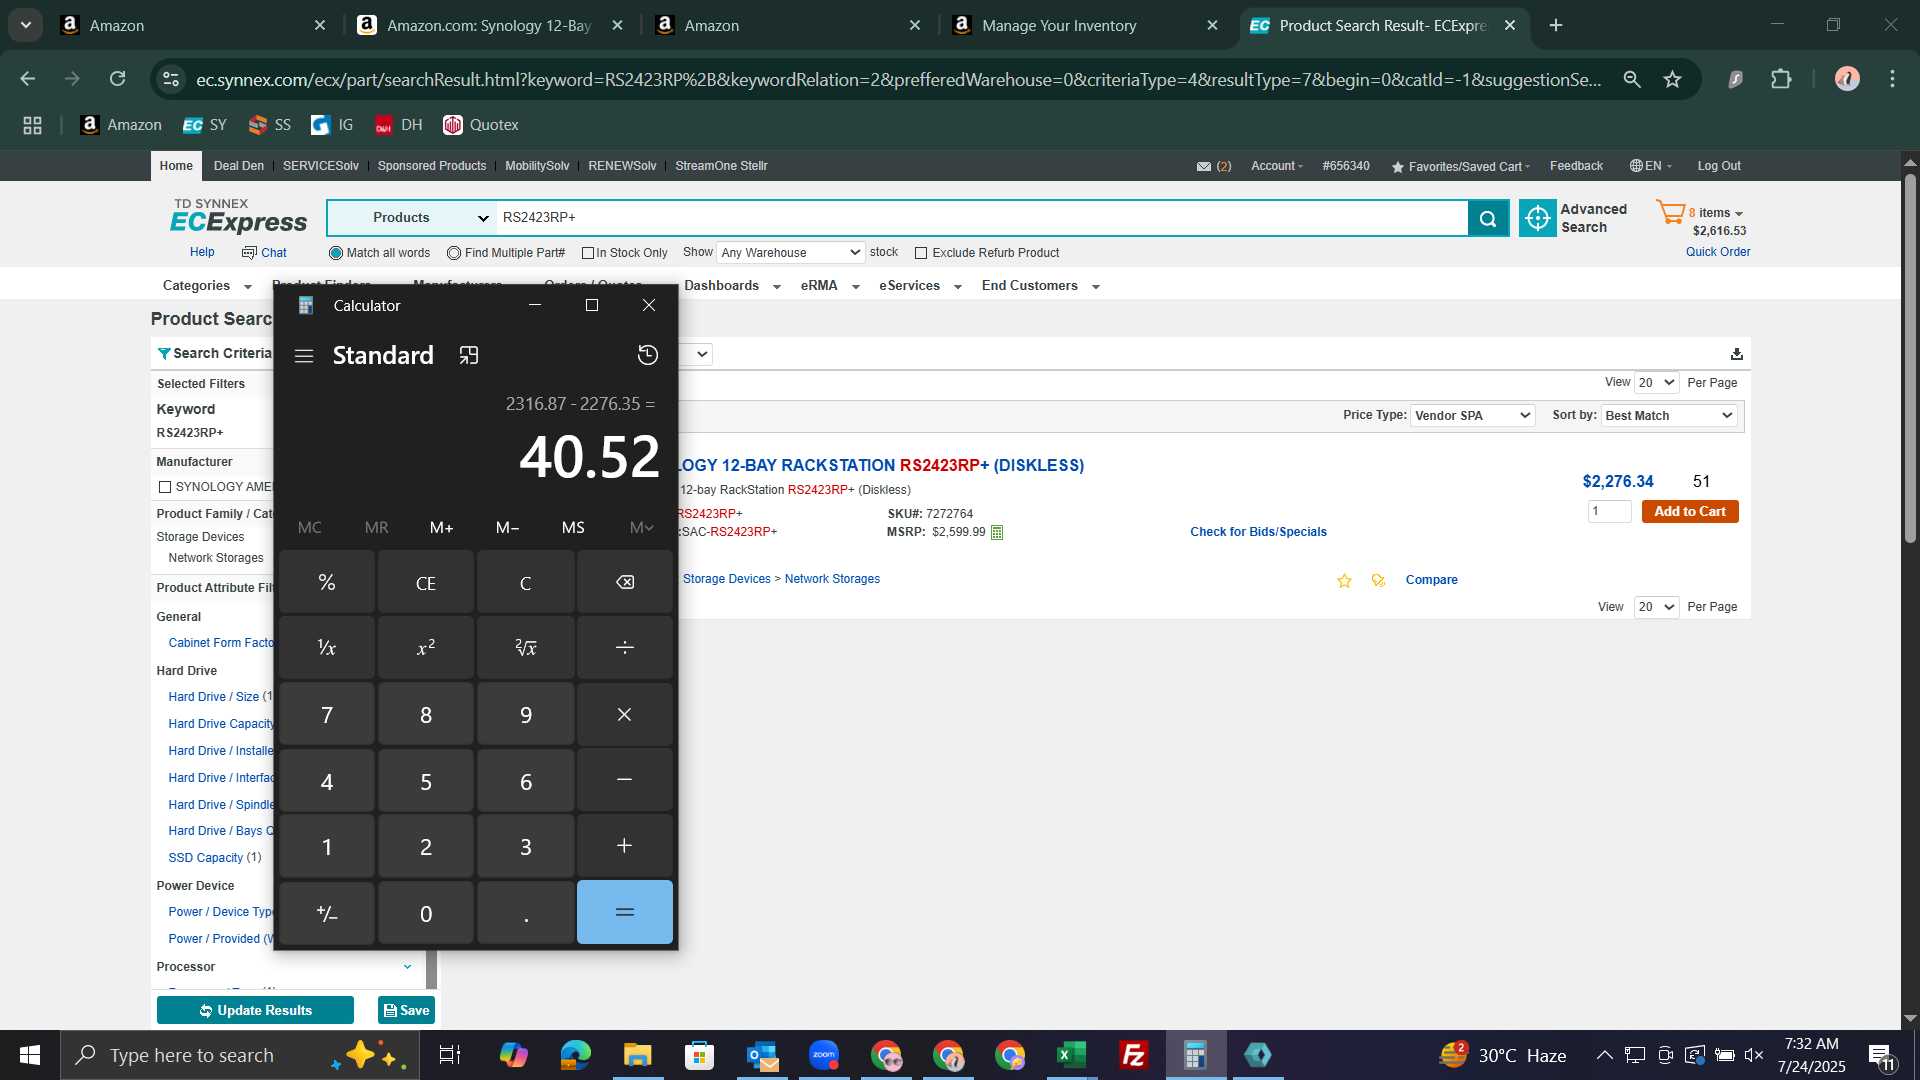Open the shopping cart icon

click(x=1670, y=213)
